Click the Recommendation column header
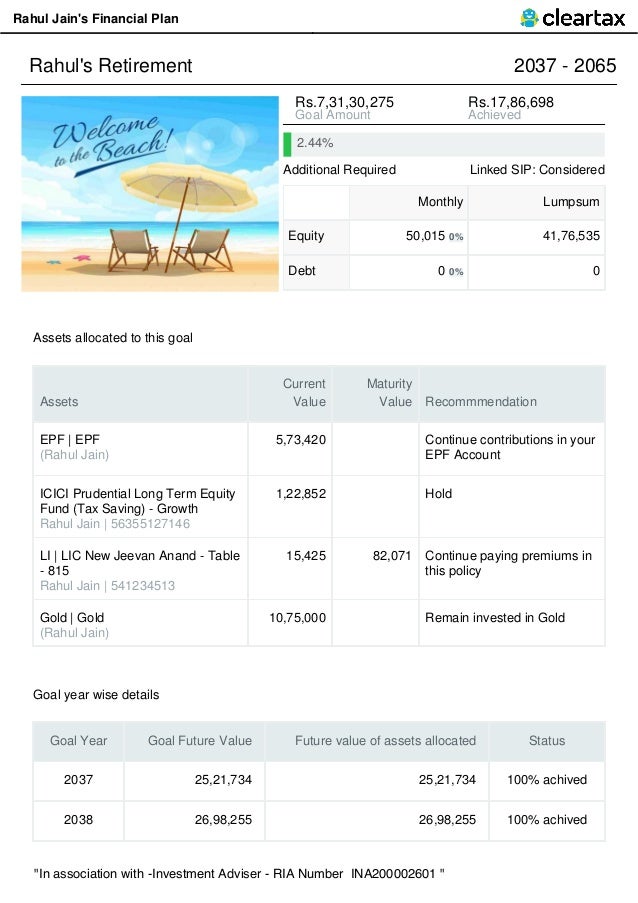The width and height of the screenshot is (638, 903). pos(480,402)
